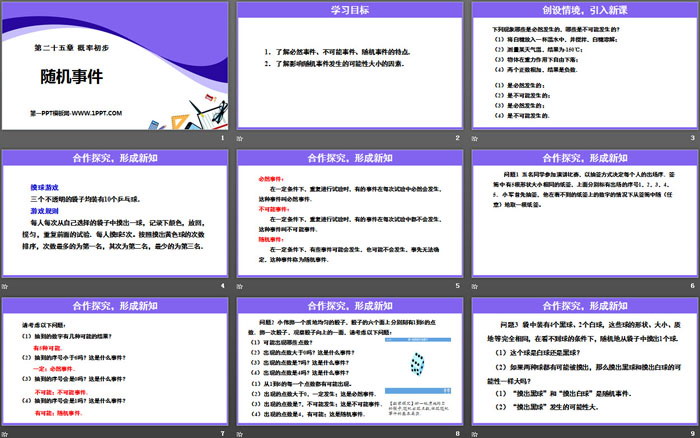Select slide 1 thumbnail titled 随机事件
Screen dimensions: 700x438
(115, 66)
